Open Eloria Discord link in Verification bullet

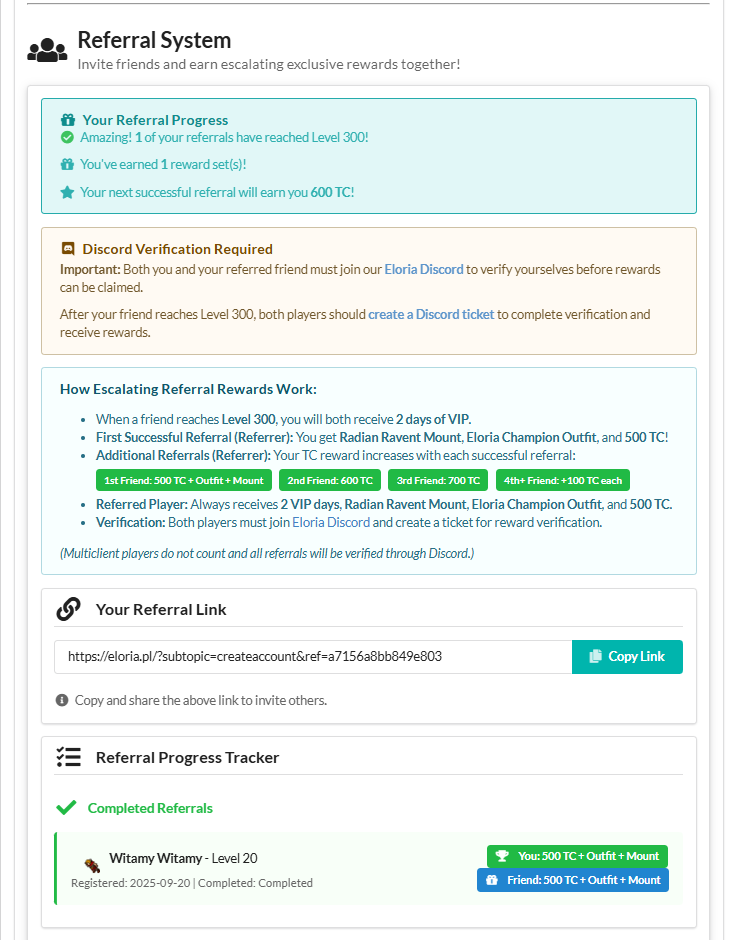click(x=331, y=522)
